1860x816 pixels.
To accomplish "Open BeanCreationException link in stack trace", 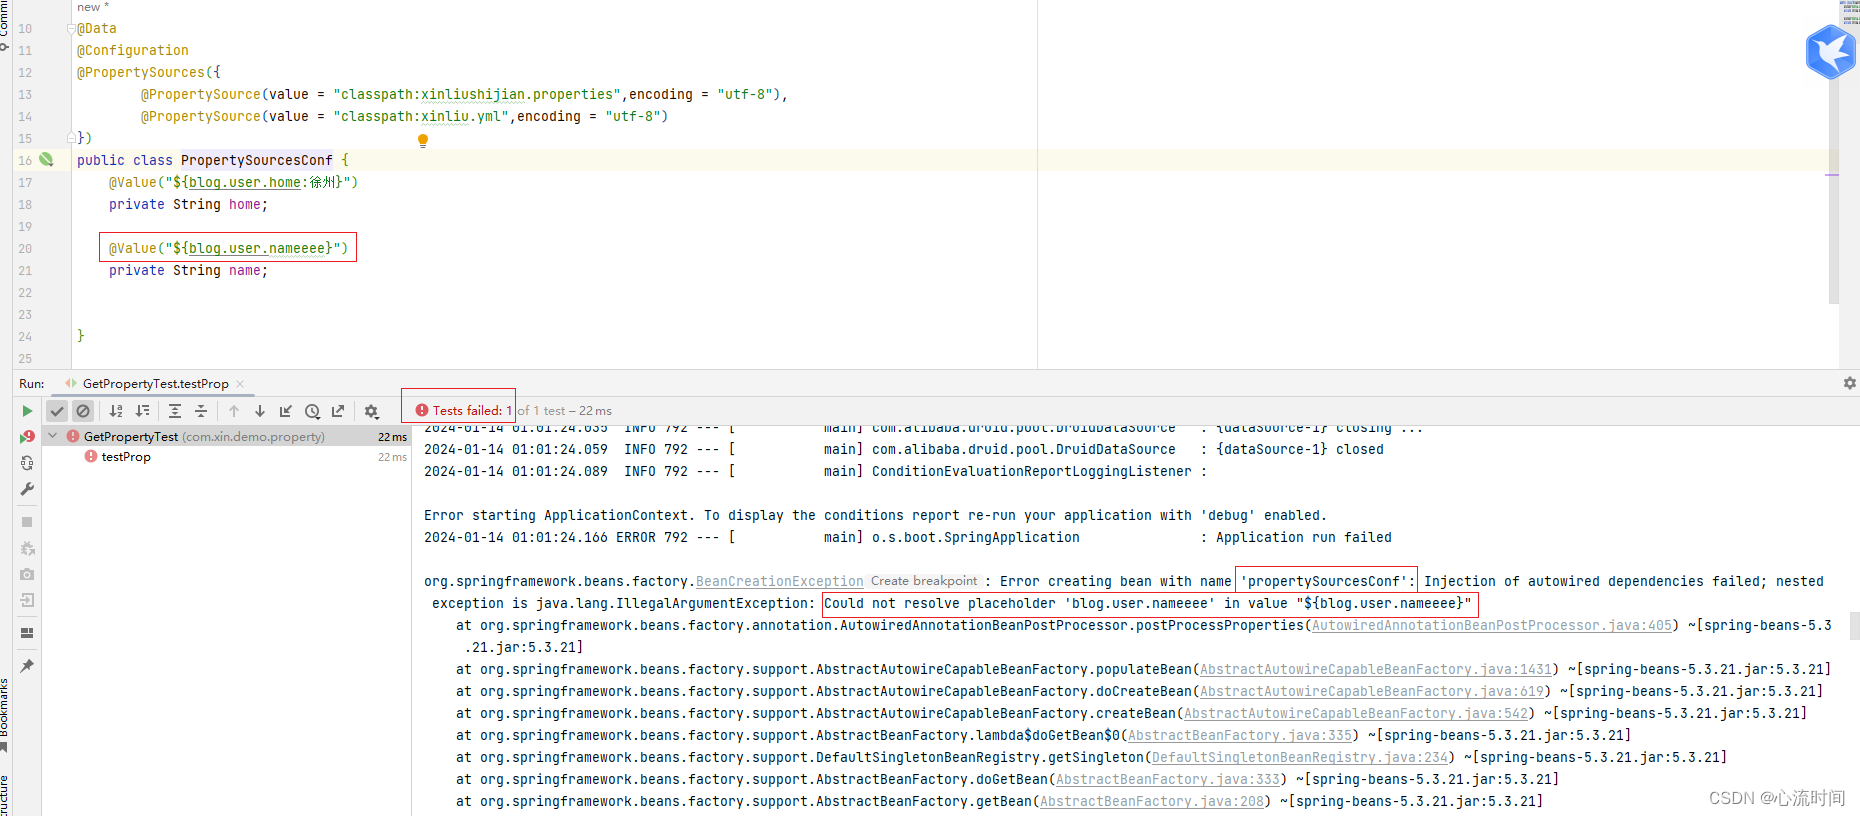I will click(x=780, y=581).
